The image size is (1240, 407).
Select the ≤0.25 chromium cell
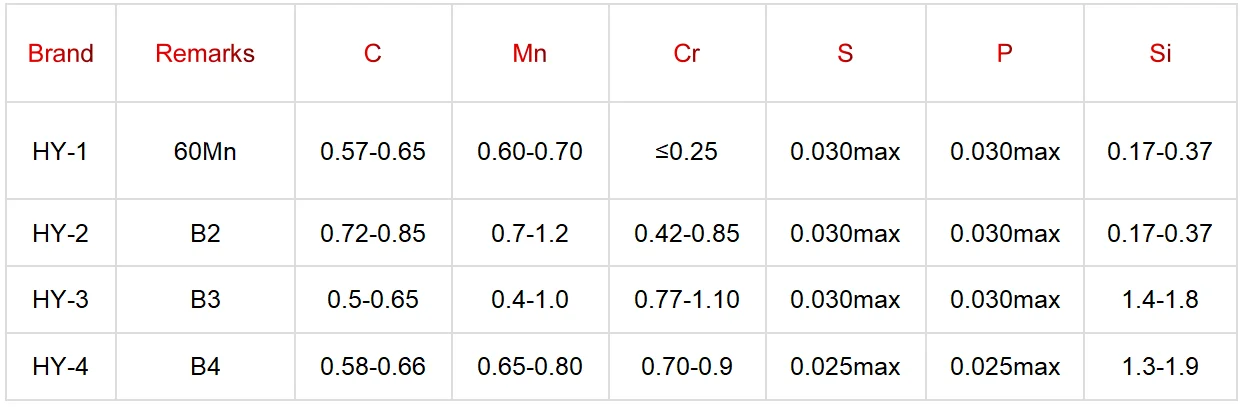pos(687,152)
